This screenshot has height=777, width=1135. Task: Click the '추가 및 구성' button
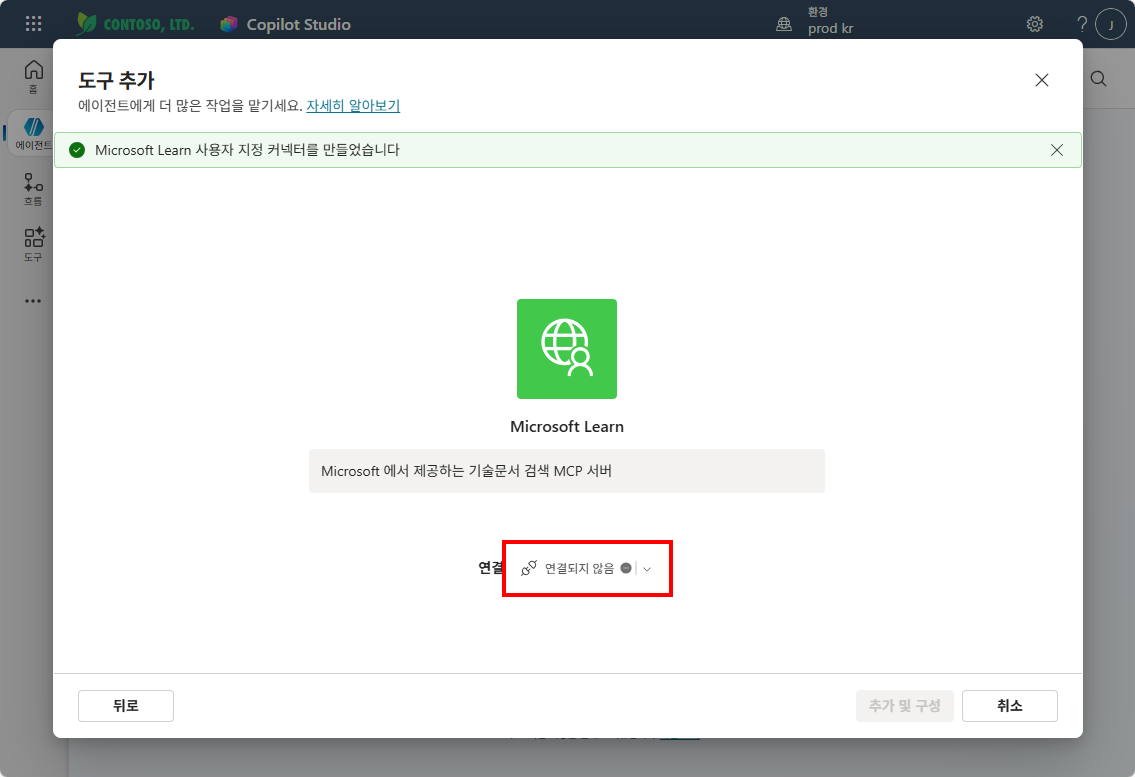pos(905,706)
